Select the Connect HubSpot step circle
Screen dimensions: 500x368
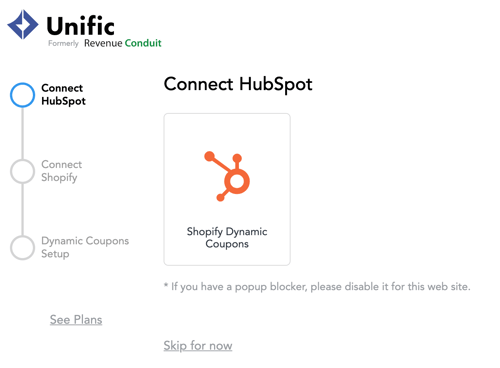22,95
